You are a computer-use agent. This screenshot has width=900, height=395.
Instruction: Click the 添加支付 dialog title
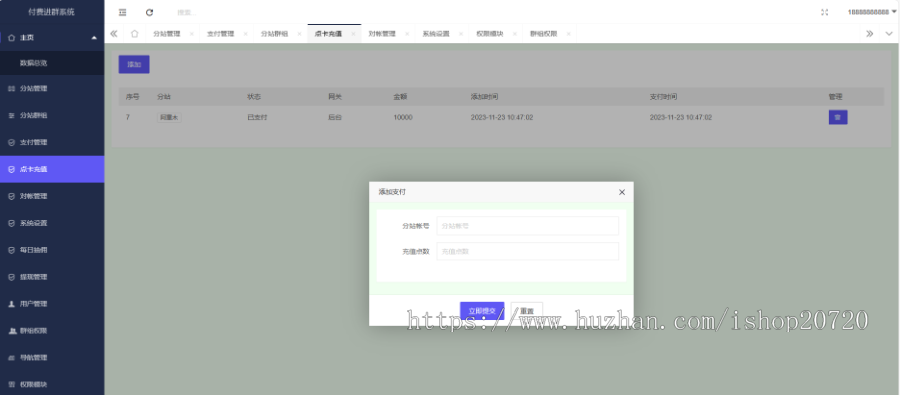click(x=392, y=192)
